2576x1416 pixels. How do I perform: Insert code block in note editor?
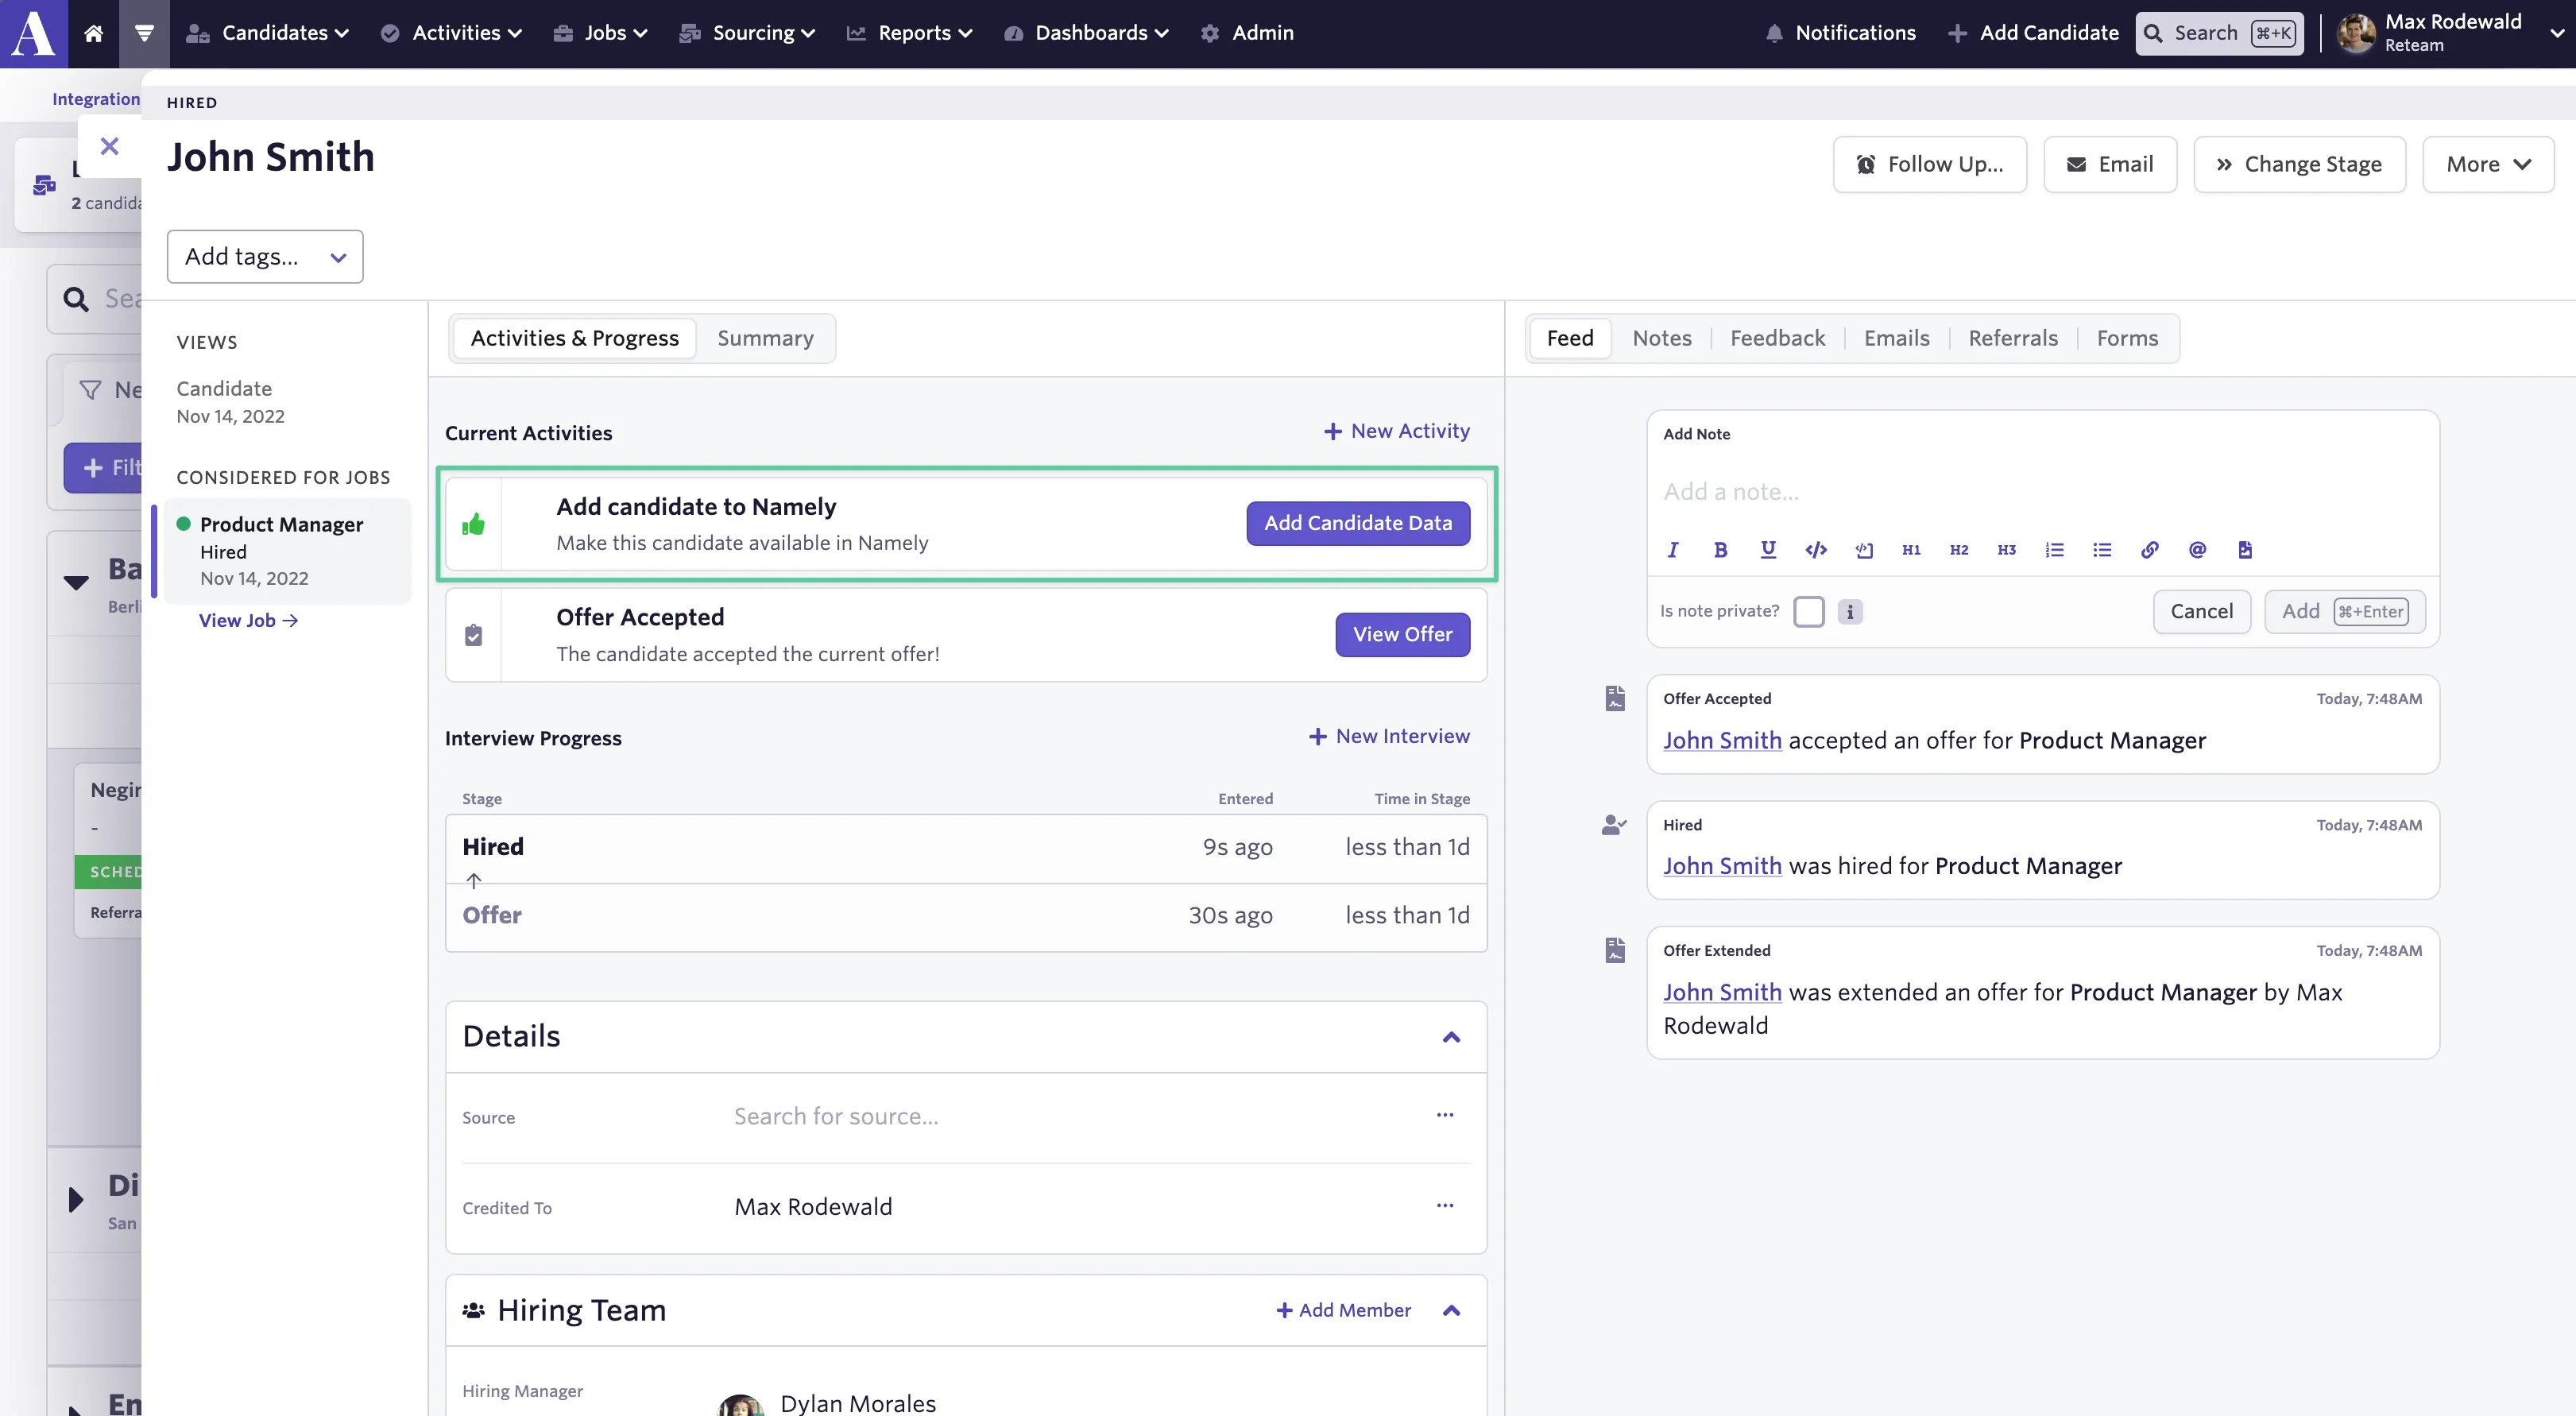click(1816, 549)
